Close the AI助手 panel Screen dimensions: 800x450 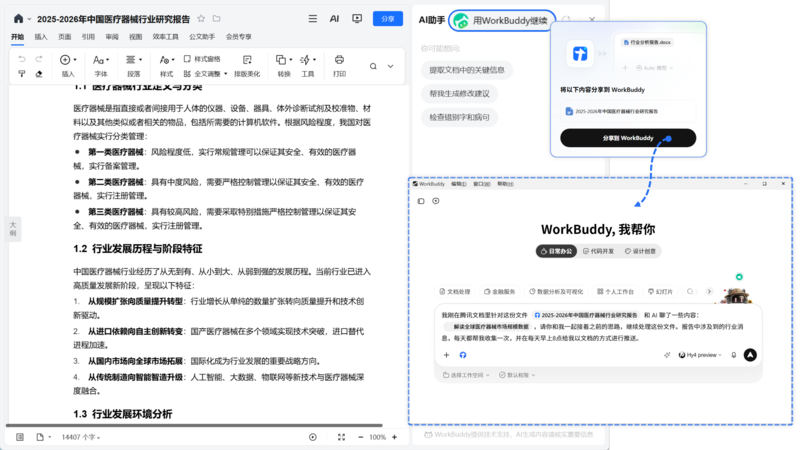592,19
